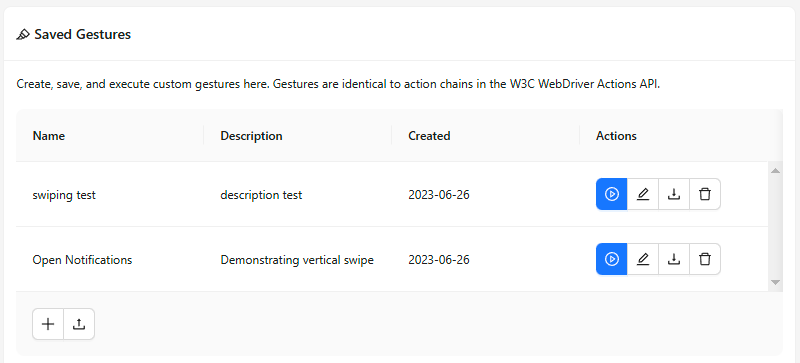Edit the Open Notifications gesture

pos(643,259)
